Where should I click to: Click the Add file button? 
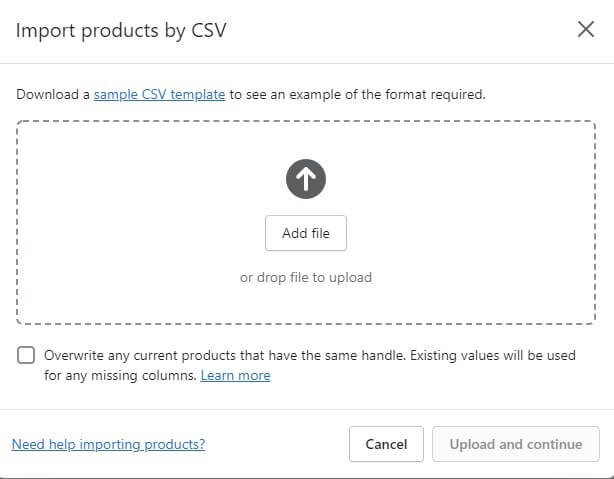(x=306, y=233)
